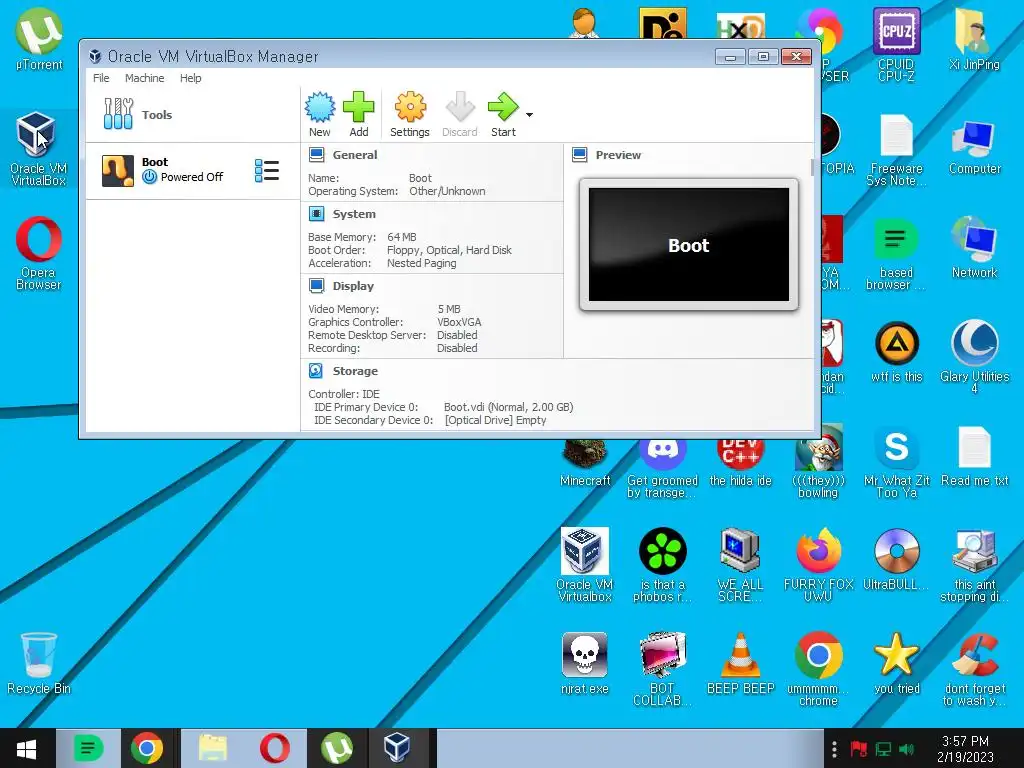Select the BOT COLLAB desktop icon

click(x=662, y=669)
